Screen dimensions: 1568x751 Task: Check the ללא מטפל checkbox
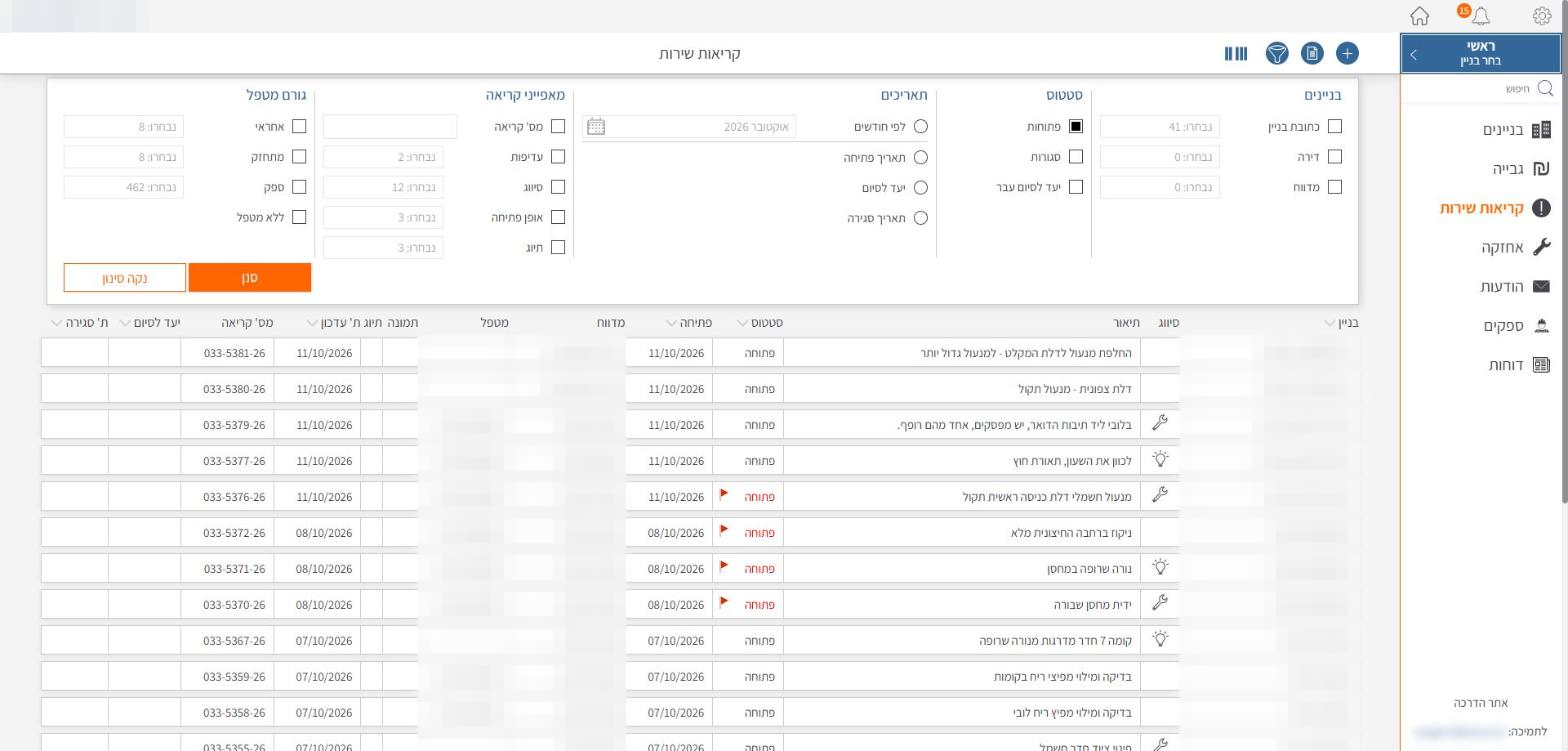click(x=299, y=217)
